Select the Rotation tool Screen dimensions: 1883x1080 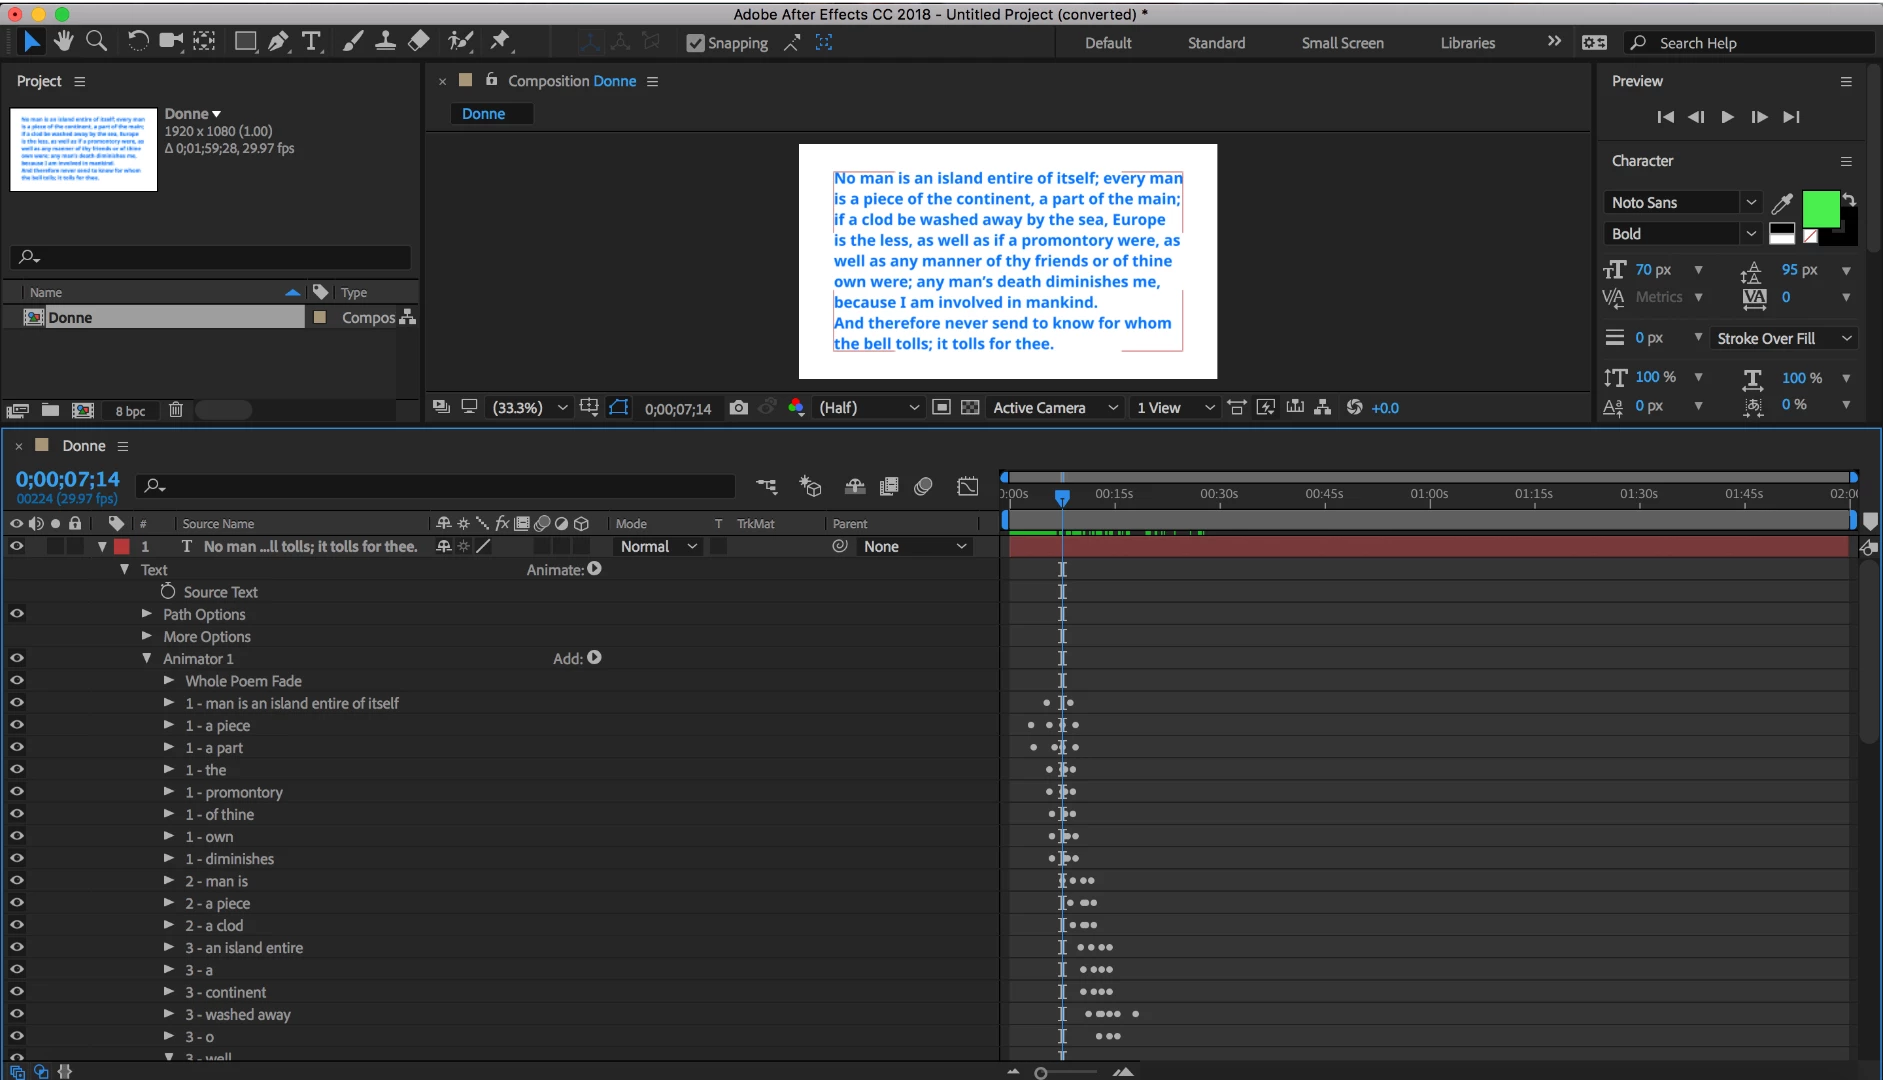pyautogui.click(x=138, y=41)
